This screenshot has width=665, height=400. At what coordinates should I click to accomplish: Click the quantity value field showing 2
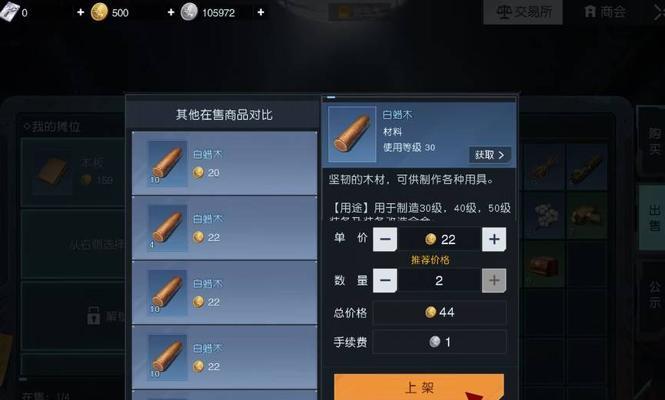[x=439, y=280]
